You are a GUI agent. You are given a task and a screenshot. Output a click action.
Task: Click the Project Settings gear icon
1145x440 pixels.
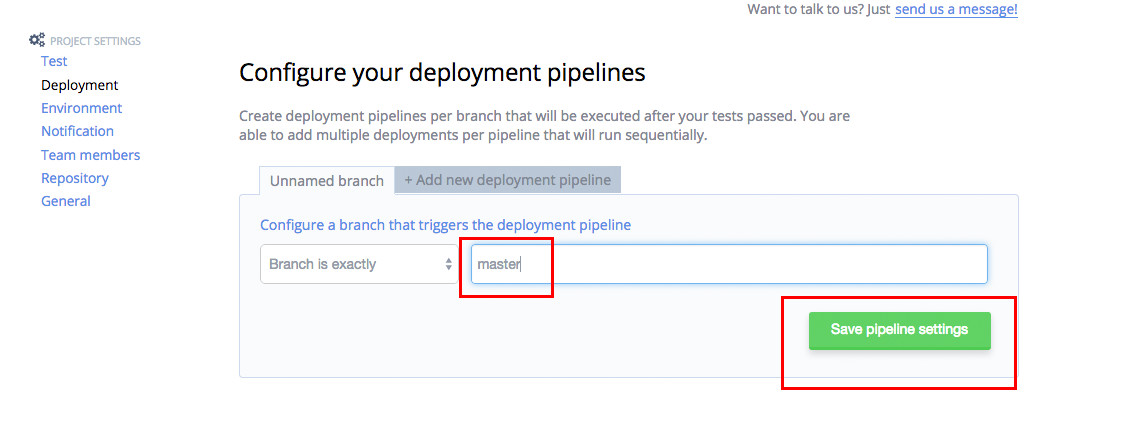(x=36, y=40)
